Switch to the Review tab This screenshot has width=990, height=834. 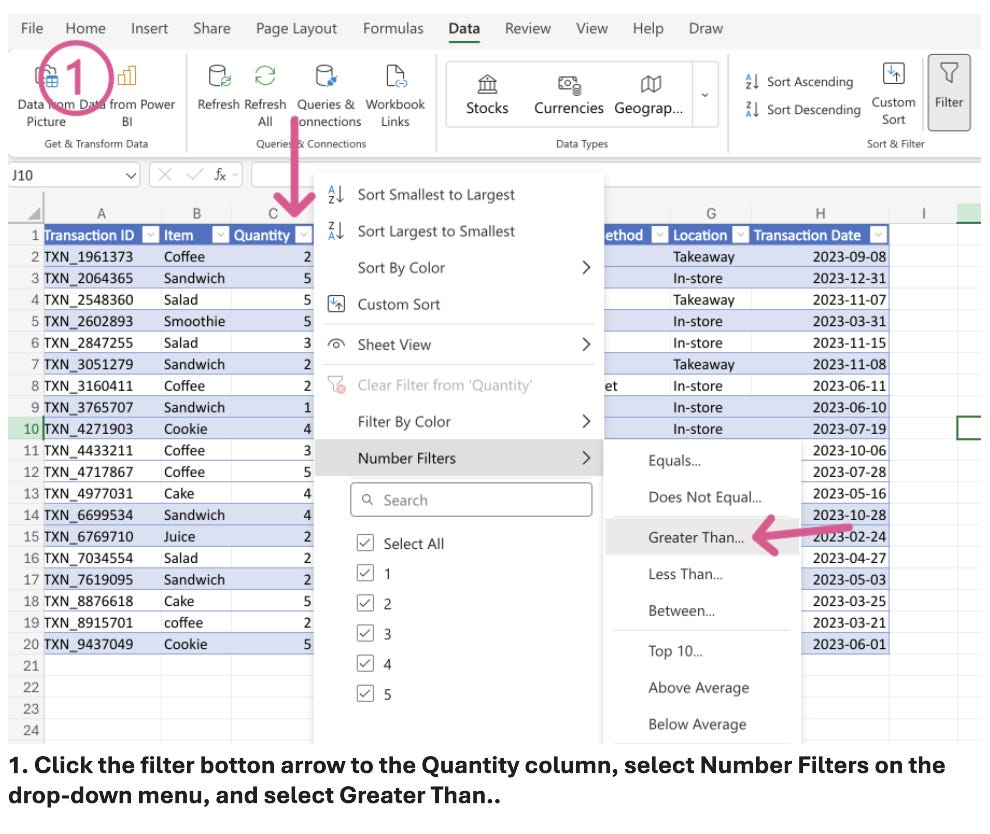(528, 28)
